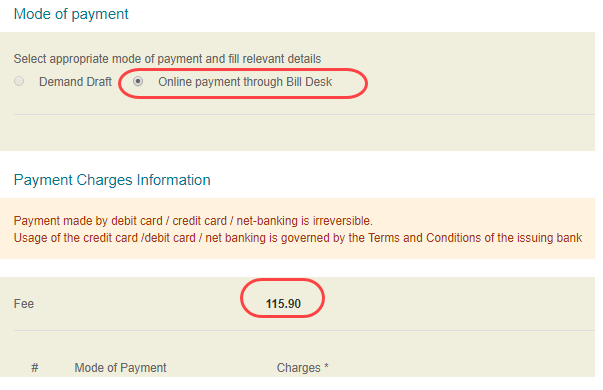Click the word 'irreversible' in the warning
This screenshot has height=390, width=603.
point(342,221)
